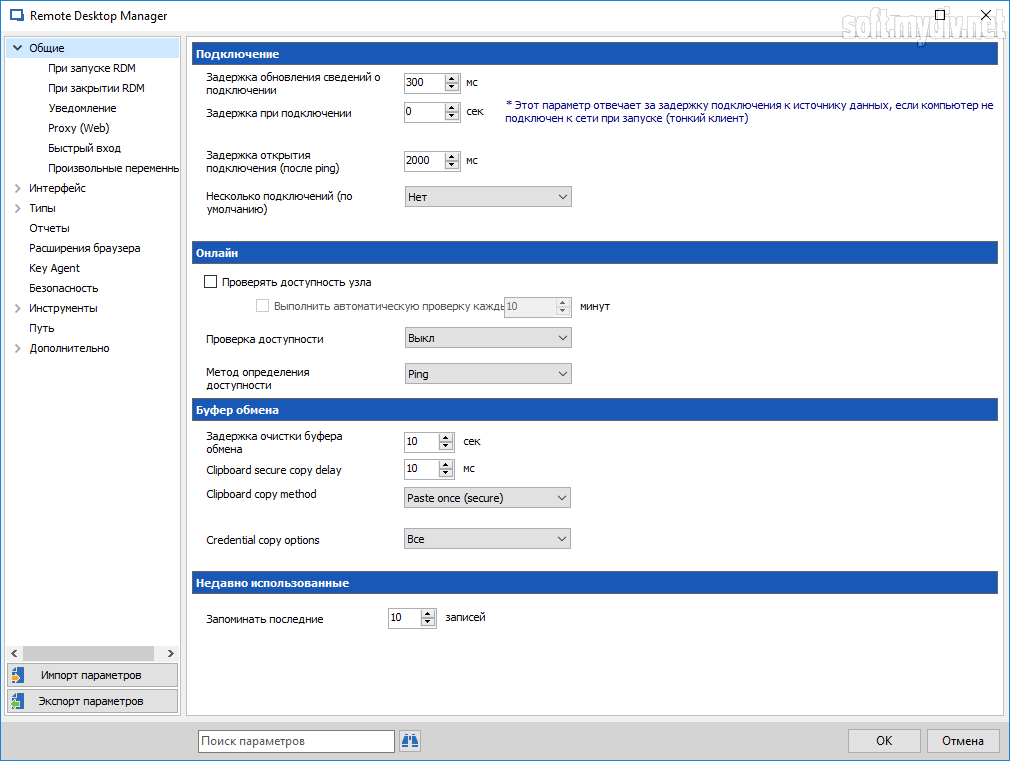Decrease the Задержка при подключении value

pos(452,116)
